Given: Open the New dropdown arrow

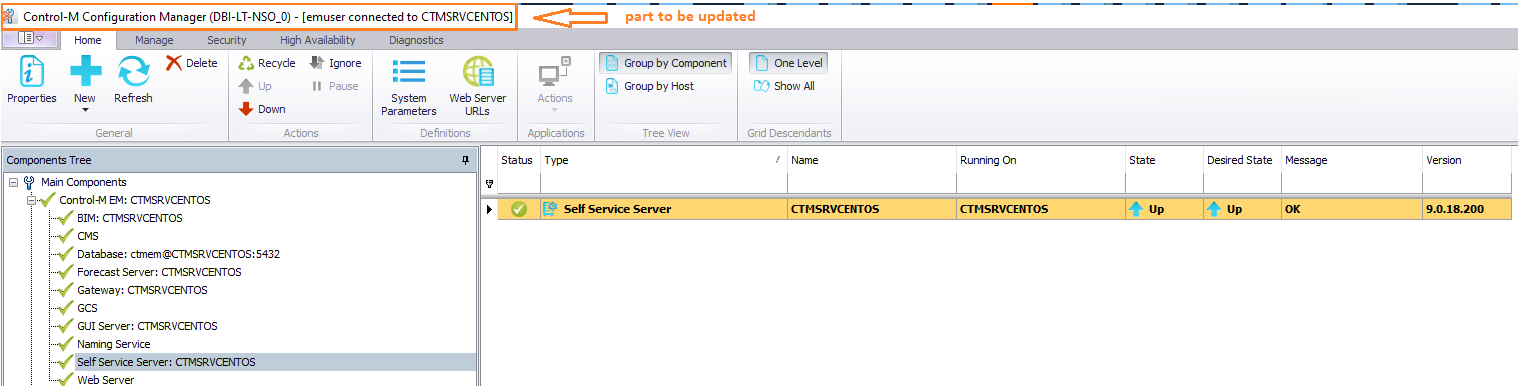Looking at the screenshot, I should point(85,109).
